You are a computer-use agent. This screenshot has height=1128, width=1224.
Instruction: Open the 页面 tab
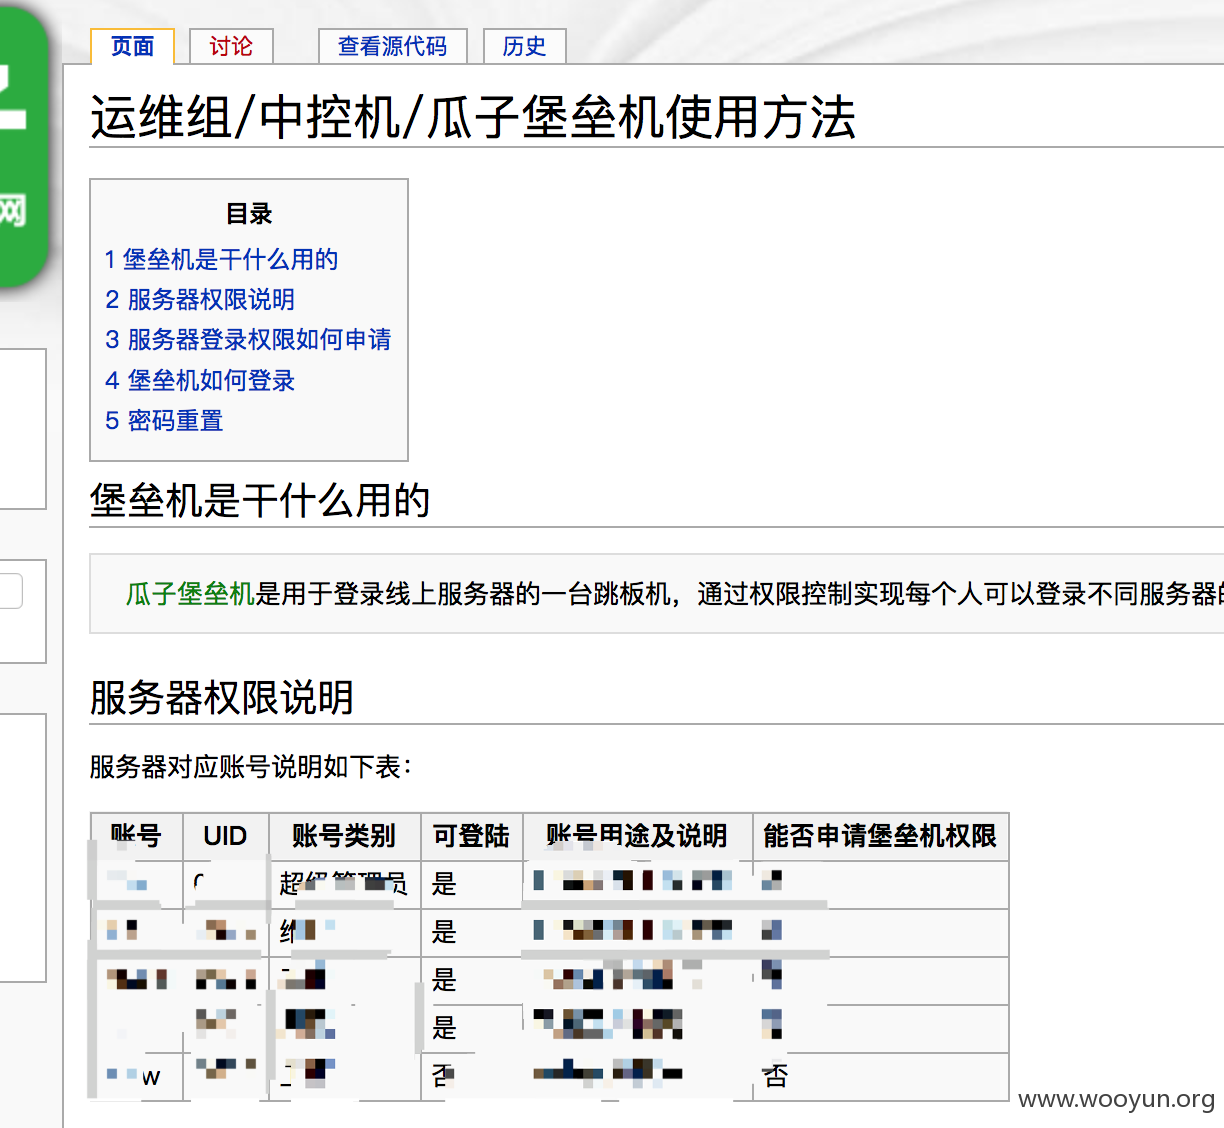click(132, 47)
